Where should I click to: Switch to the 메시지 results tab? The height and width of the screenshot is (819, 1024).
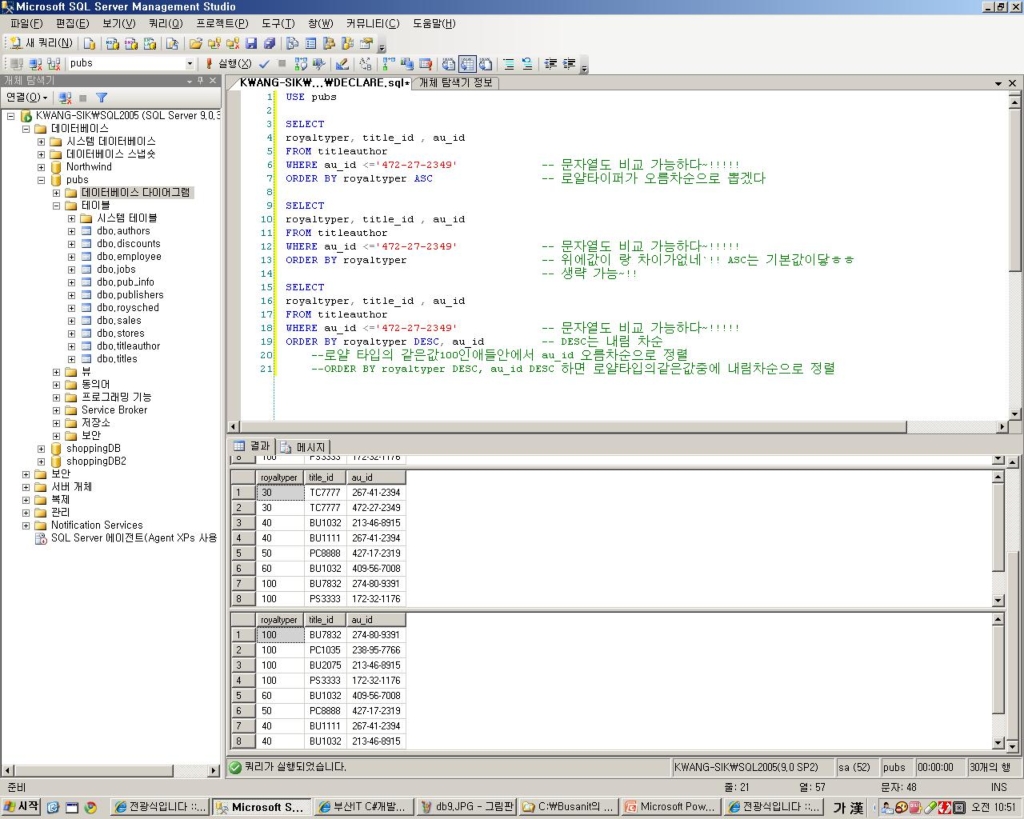pyautogui.click(x=304, y=447)
